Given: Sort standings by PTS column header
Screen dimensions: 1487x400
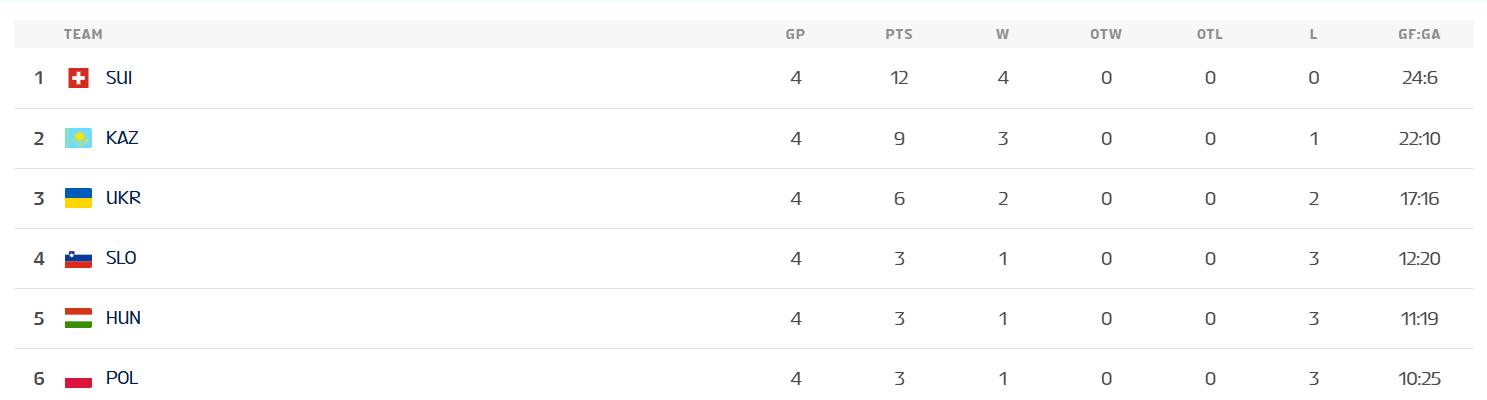Looking at the screenshot, I should tap(898, 34).
